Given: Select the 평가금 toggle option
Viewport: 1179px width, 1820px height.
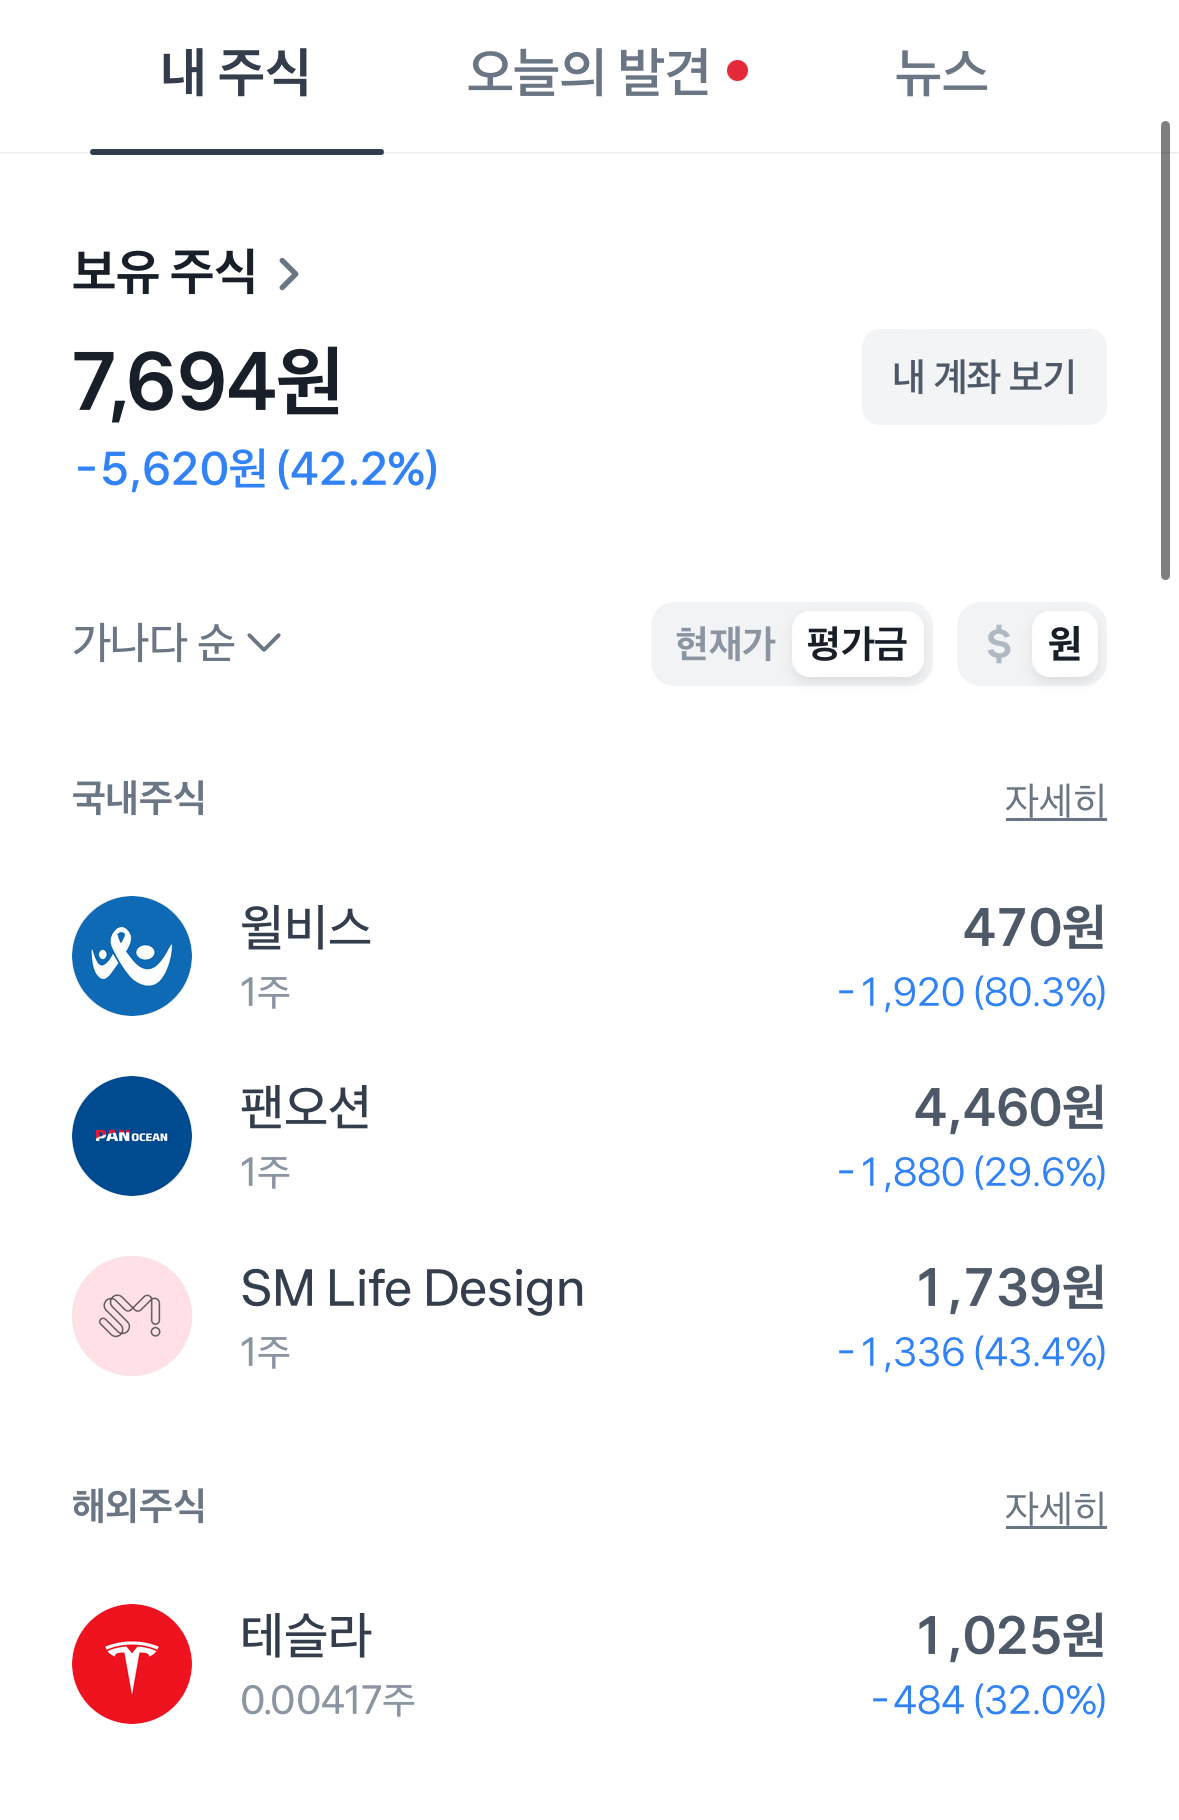Looking at the screenshot, I should point(857,644).
